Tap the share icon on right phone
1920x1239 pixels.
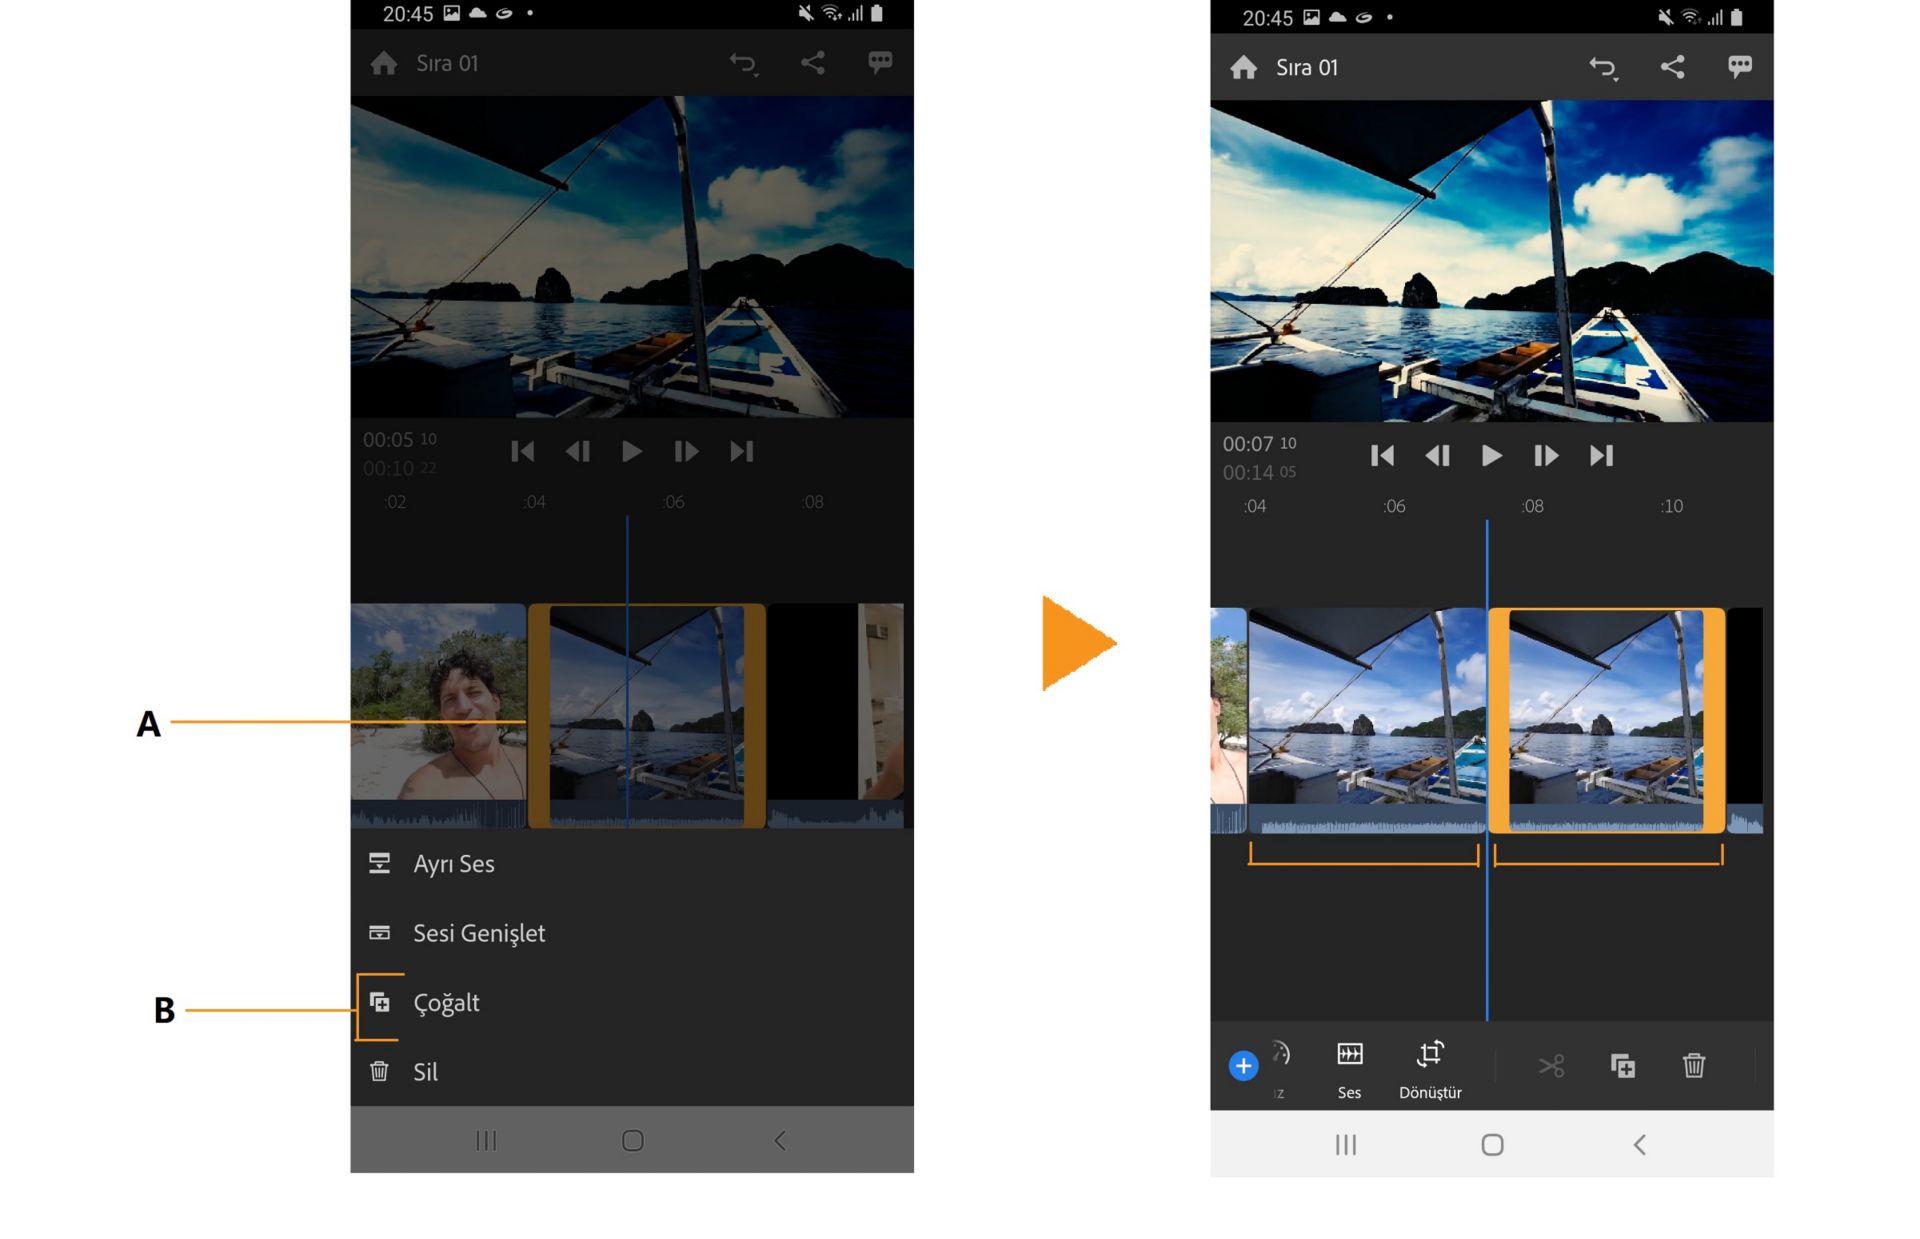pyautogui.click(x=1672, y=67)
